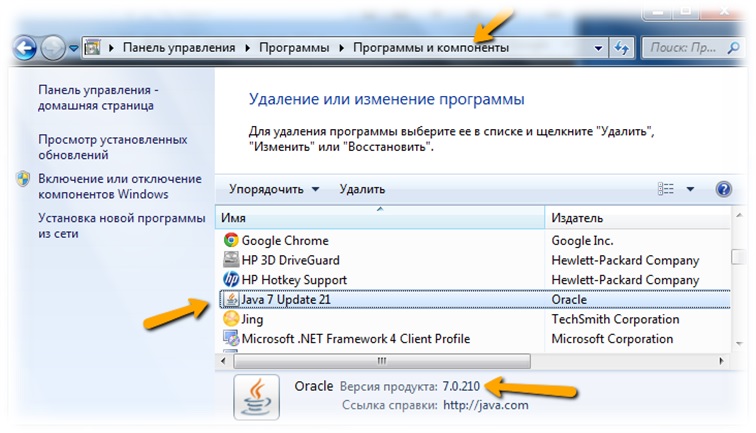Open Просмотр установленных обновлений link

click(112, 147)
